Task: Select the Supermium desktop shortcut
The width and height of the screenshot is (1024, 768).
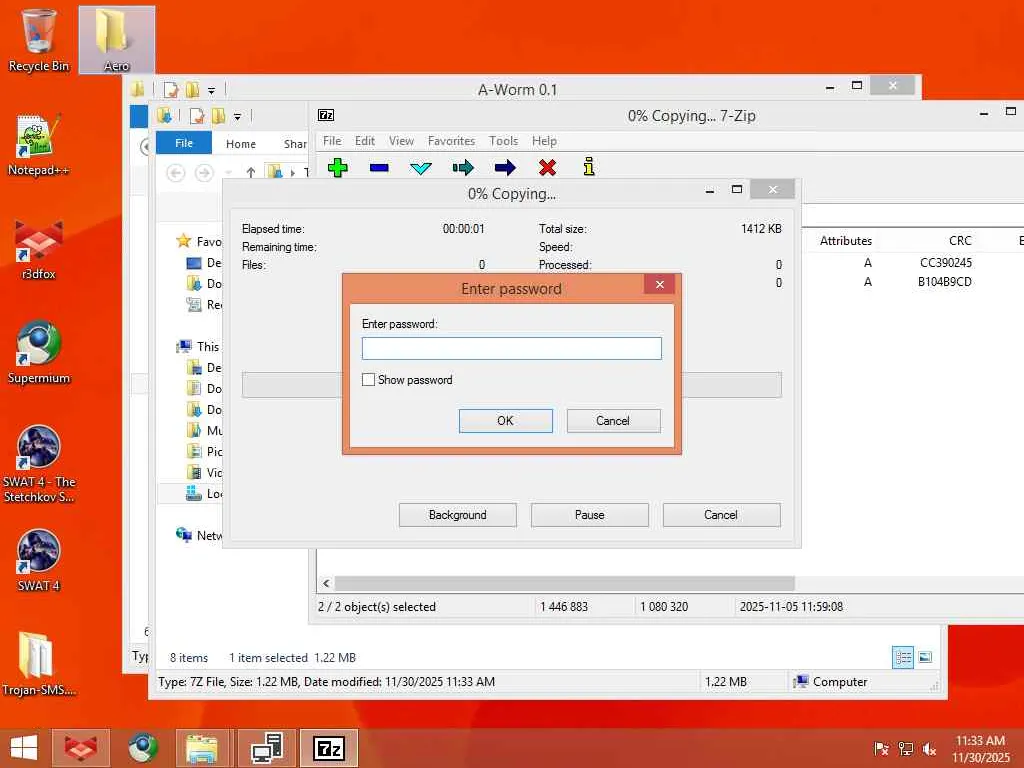Action: [x=39, y=353]
